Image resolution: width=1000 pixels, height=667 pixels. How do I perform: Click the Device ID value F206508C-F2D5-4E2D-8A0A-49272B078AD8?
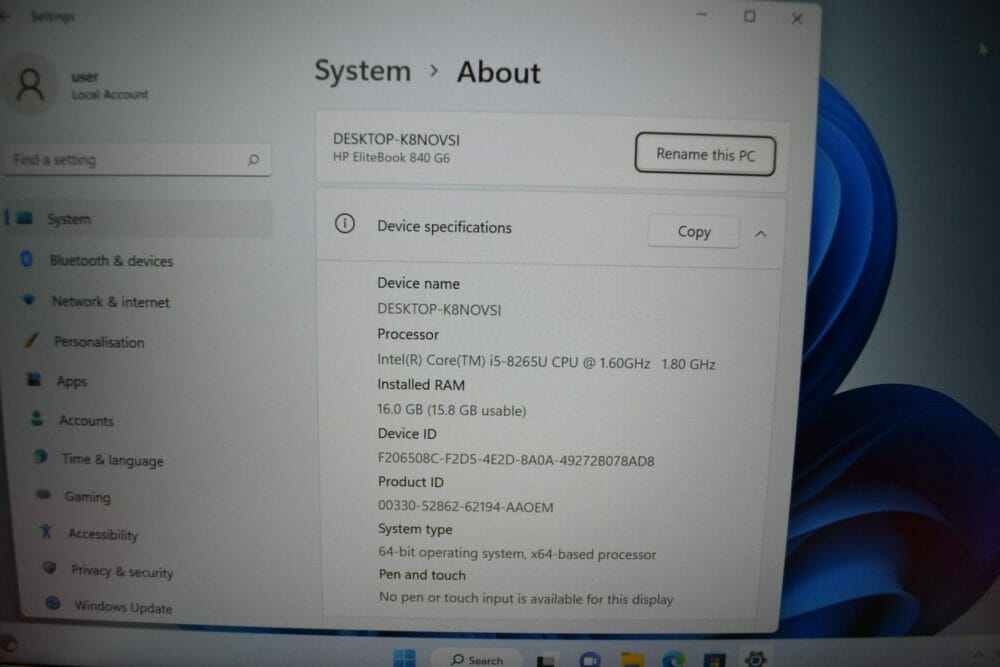point(516,460)
